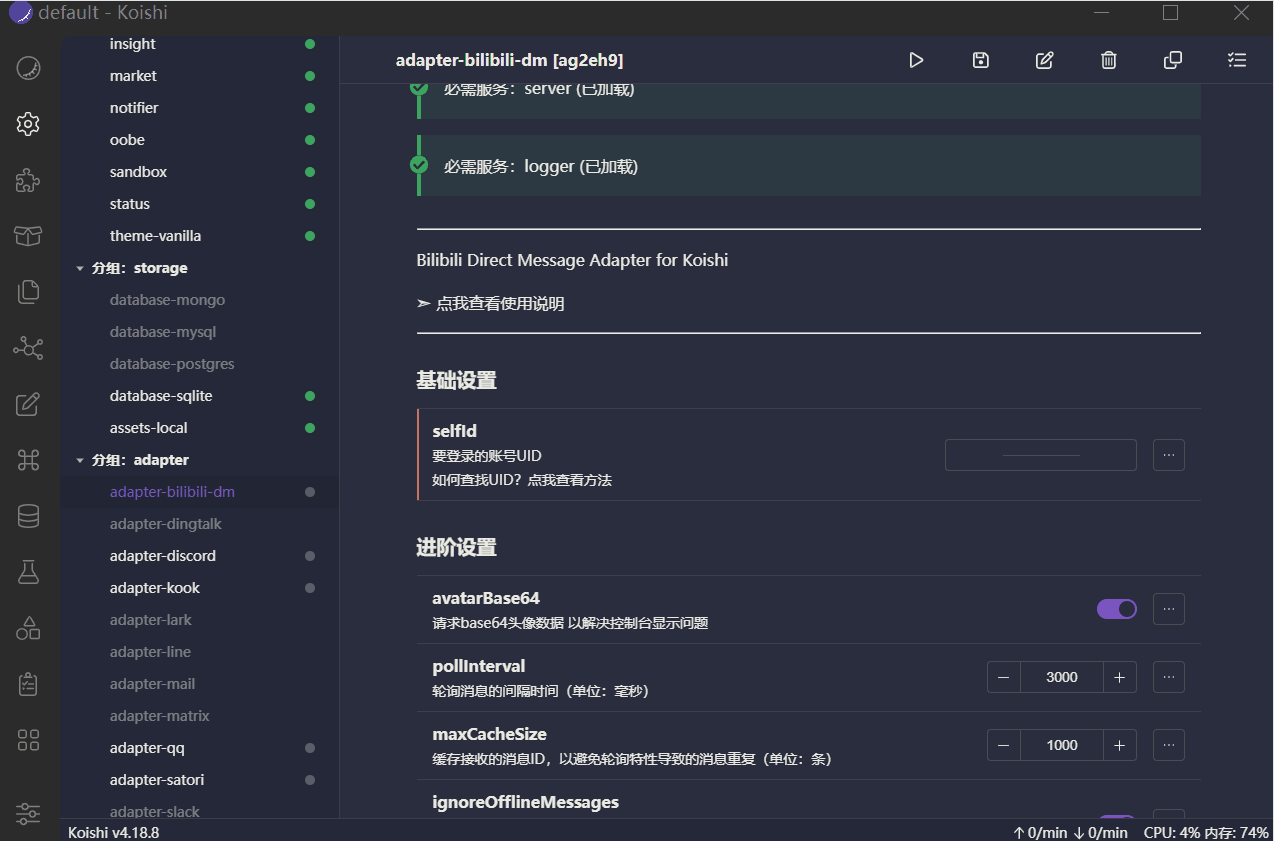Decrease pollInterval with the minus button
The image size is (1274, 841).
click(x=1003, y=677)
